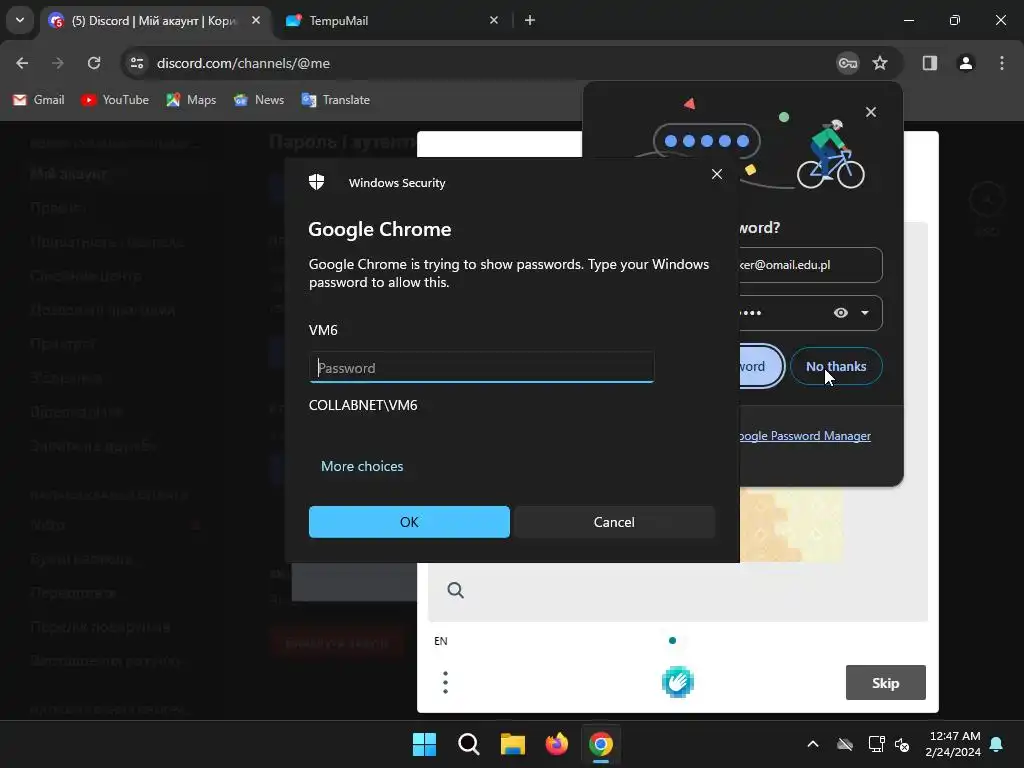The image size is (1024, 768).
Task: Click the muted volume tray icon
Action: tap(903, 744)
